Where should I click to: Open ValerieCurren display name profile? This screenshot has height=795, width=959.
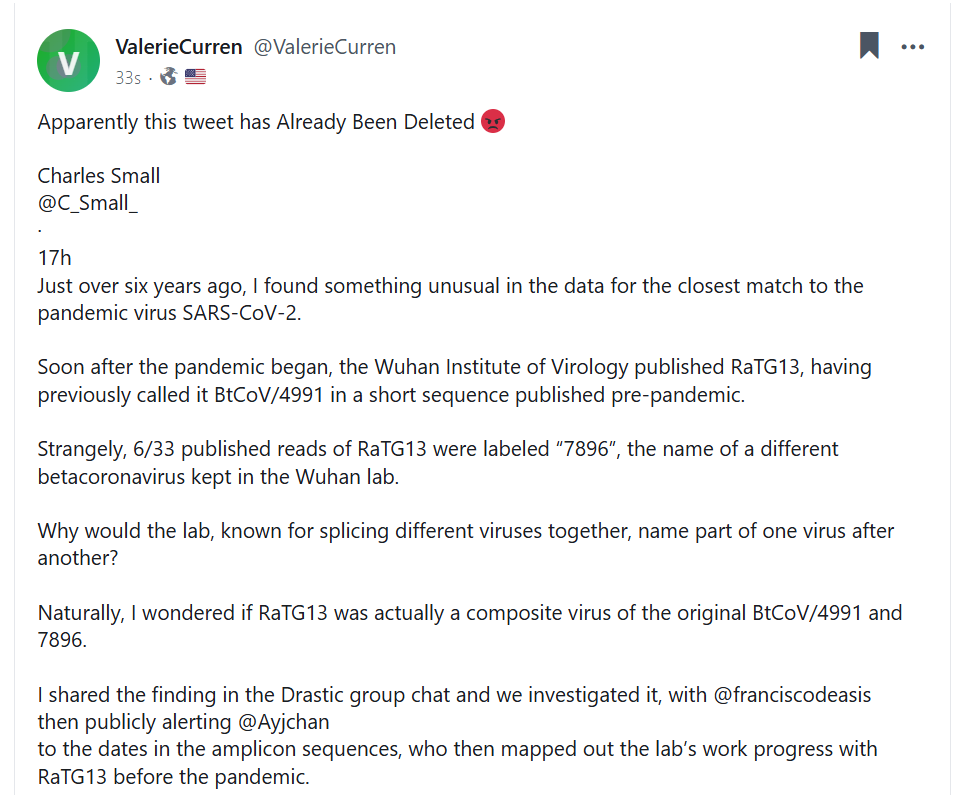(x=179, y=47)
